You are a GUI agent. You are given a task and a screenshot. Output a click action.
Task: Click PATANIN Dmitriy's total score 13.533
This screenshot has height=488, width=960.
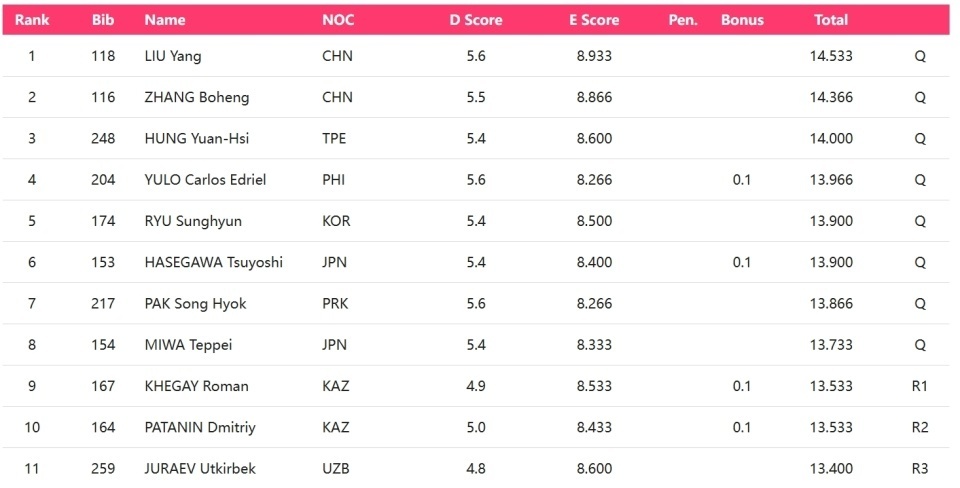(x=831, y=427)
